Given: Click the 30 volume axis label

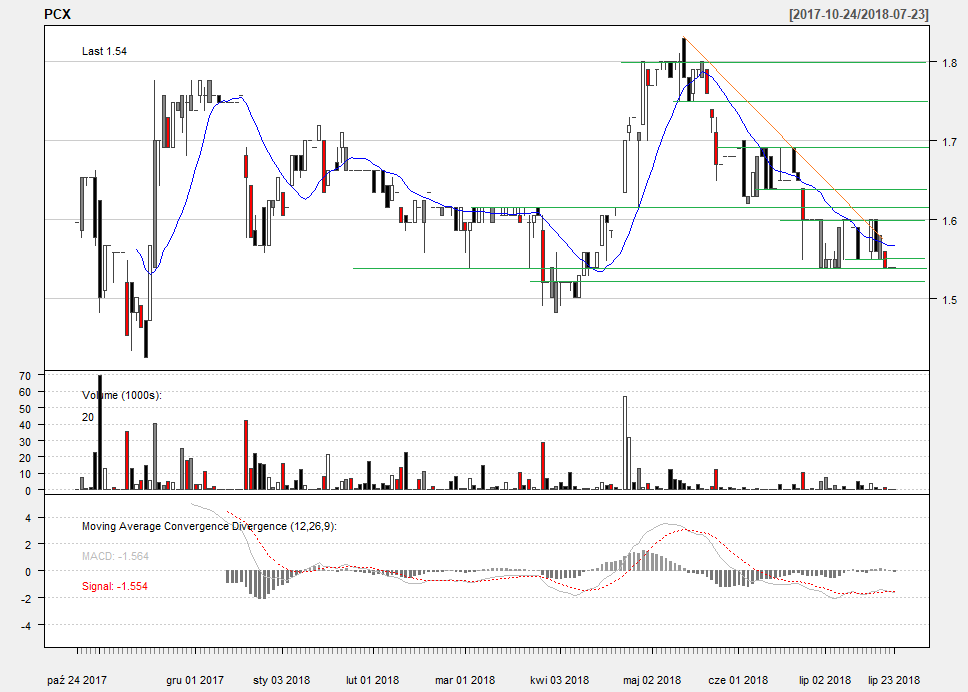Looking at the screenshot, I should pyautogui.click(x=25, y=441).
